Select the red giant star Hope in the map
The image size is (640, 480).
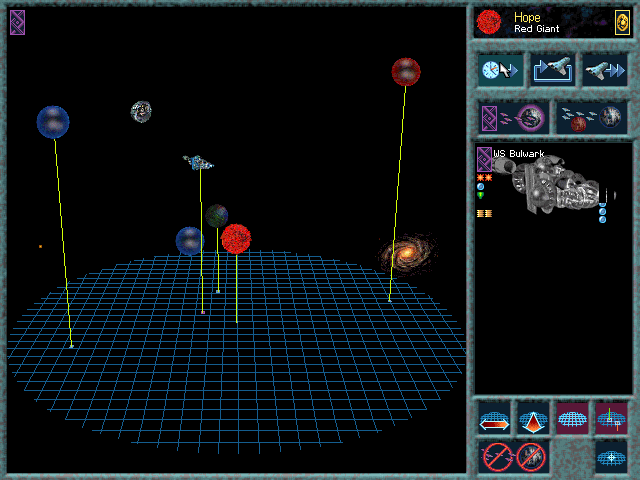click(236, 239)
